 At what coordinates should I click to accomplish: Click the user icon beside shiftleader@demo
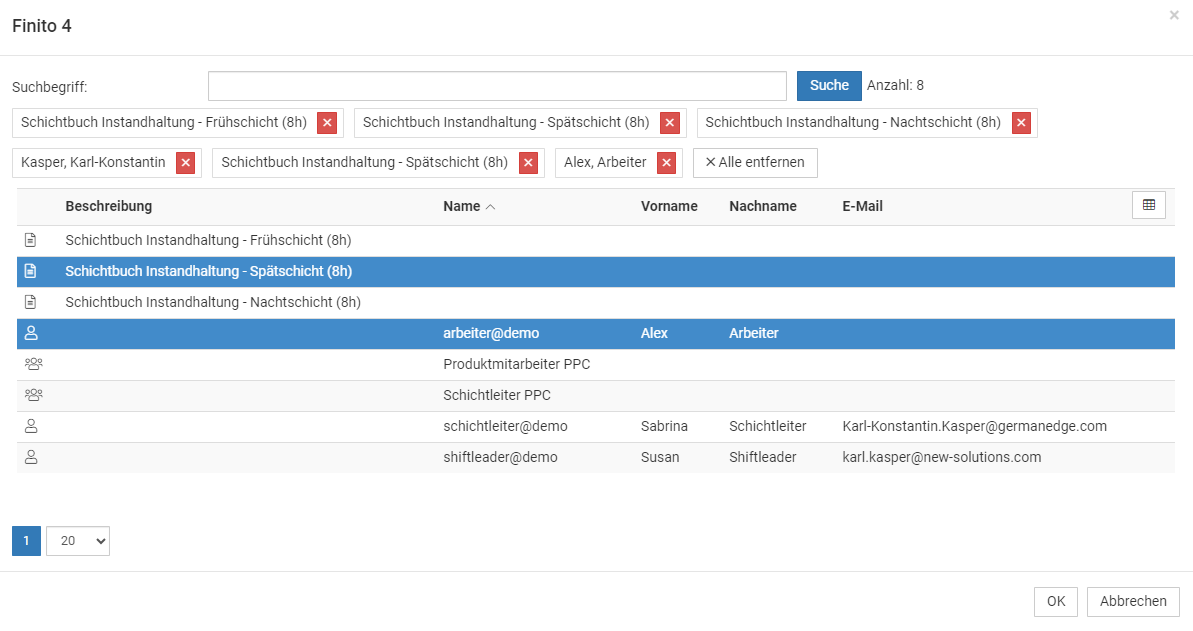coord(31,457)
